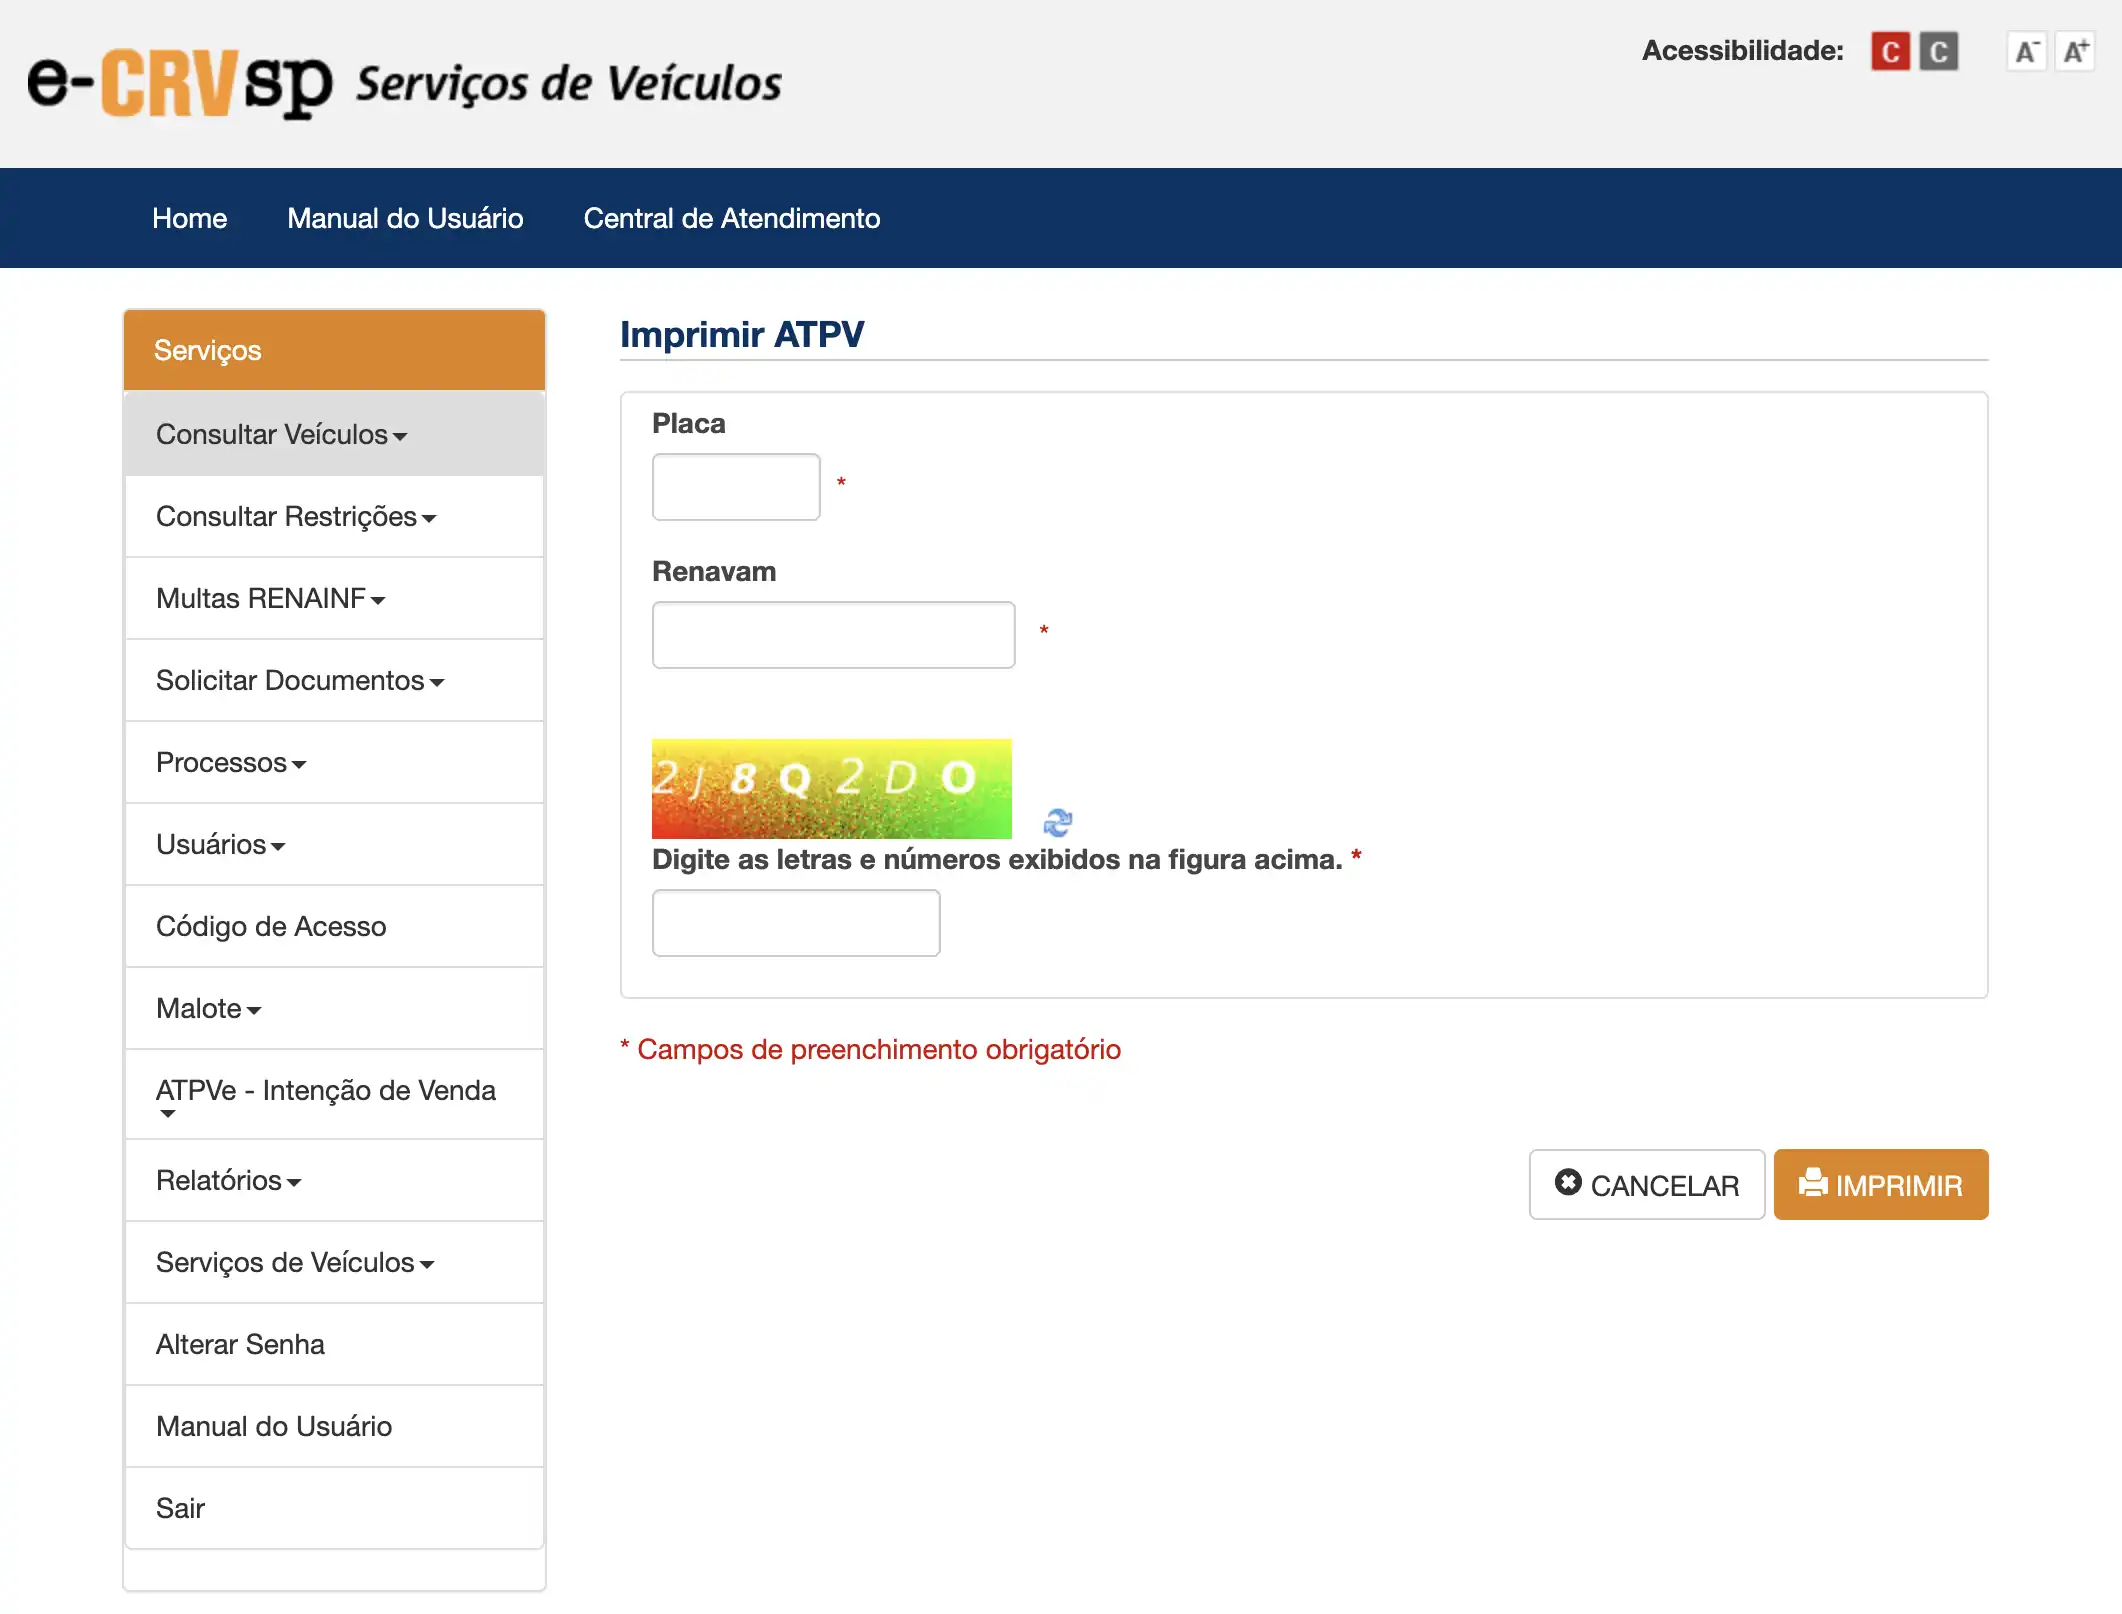
Task: Select Sair in the sidebar
Action: point(181,1508)
